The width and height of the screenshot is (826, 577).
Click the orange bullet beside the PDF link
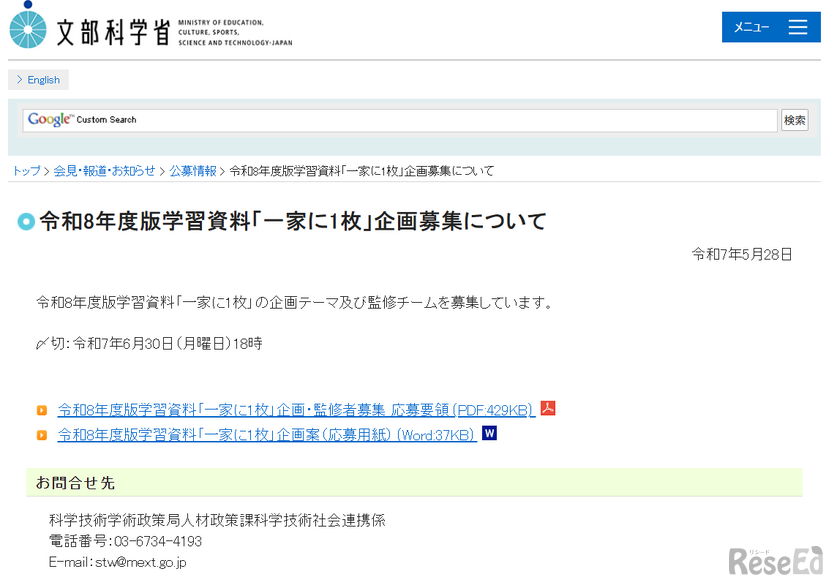tap(42, 410)
